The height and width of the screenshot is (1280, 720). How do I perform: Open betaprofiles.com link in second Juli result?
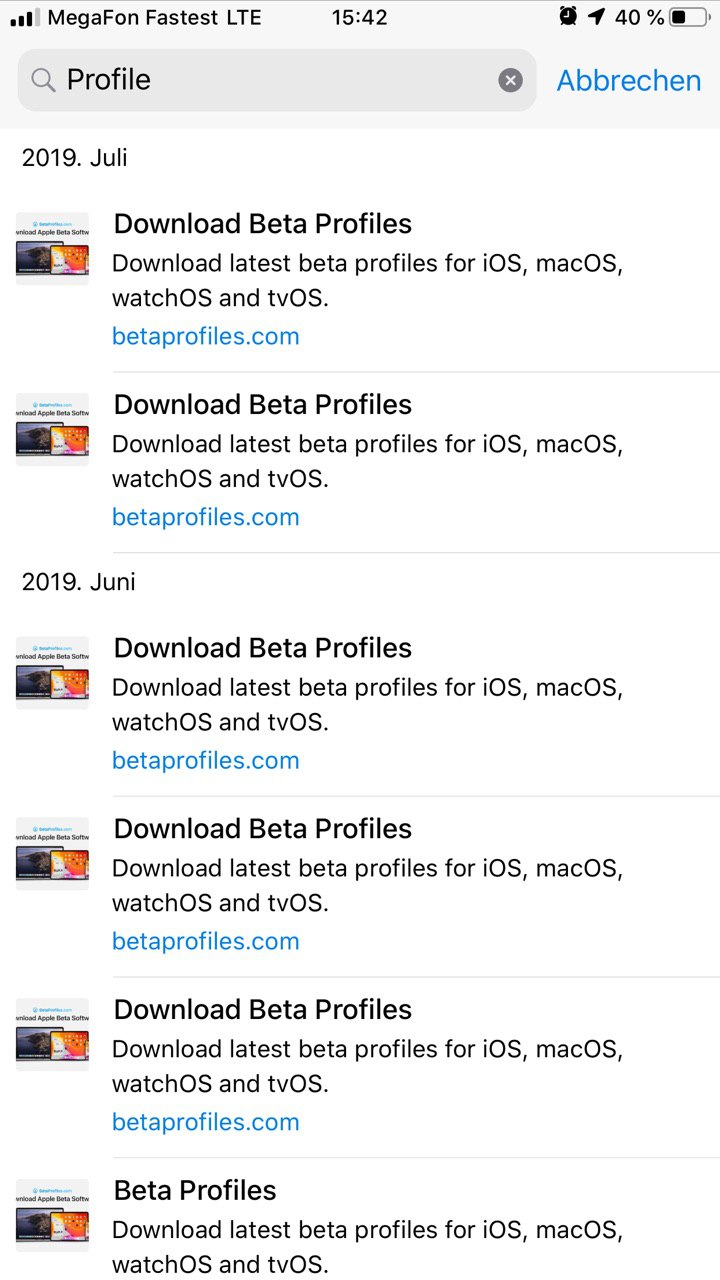coord(206,517)
